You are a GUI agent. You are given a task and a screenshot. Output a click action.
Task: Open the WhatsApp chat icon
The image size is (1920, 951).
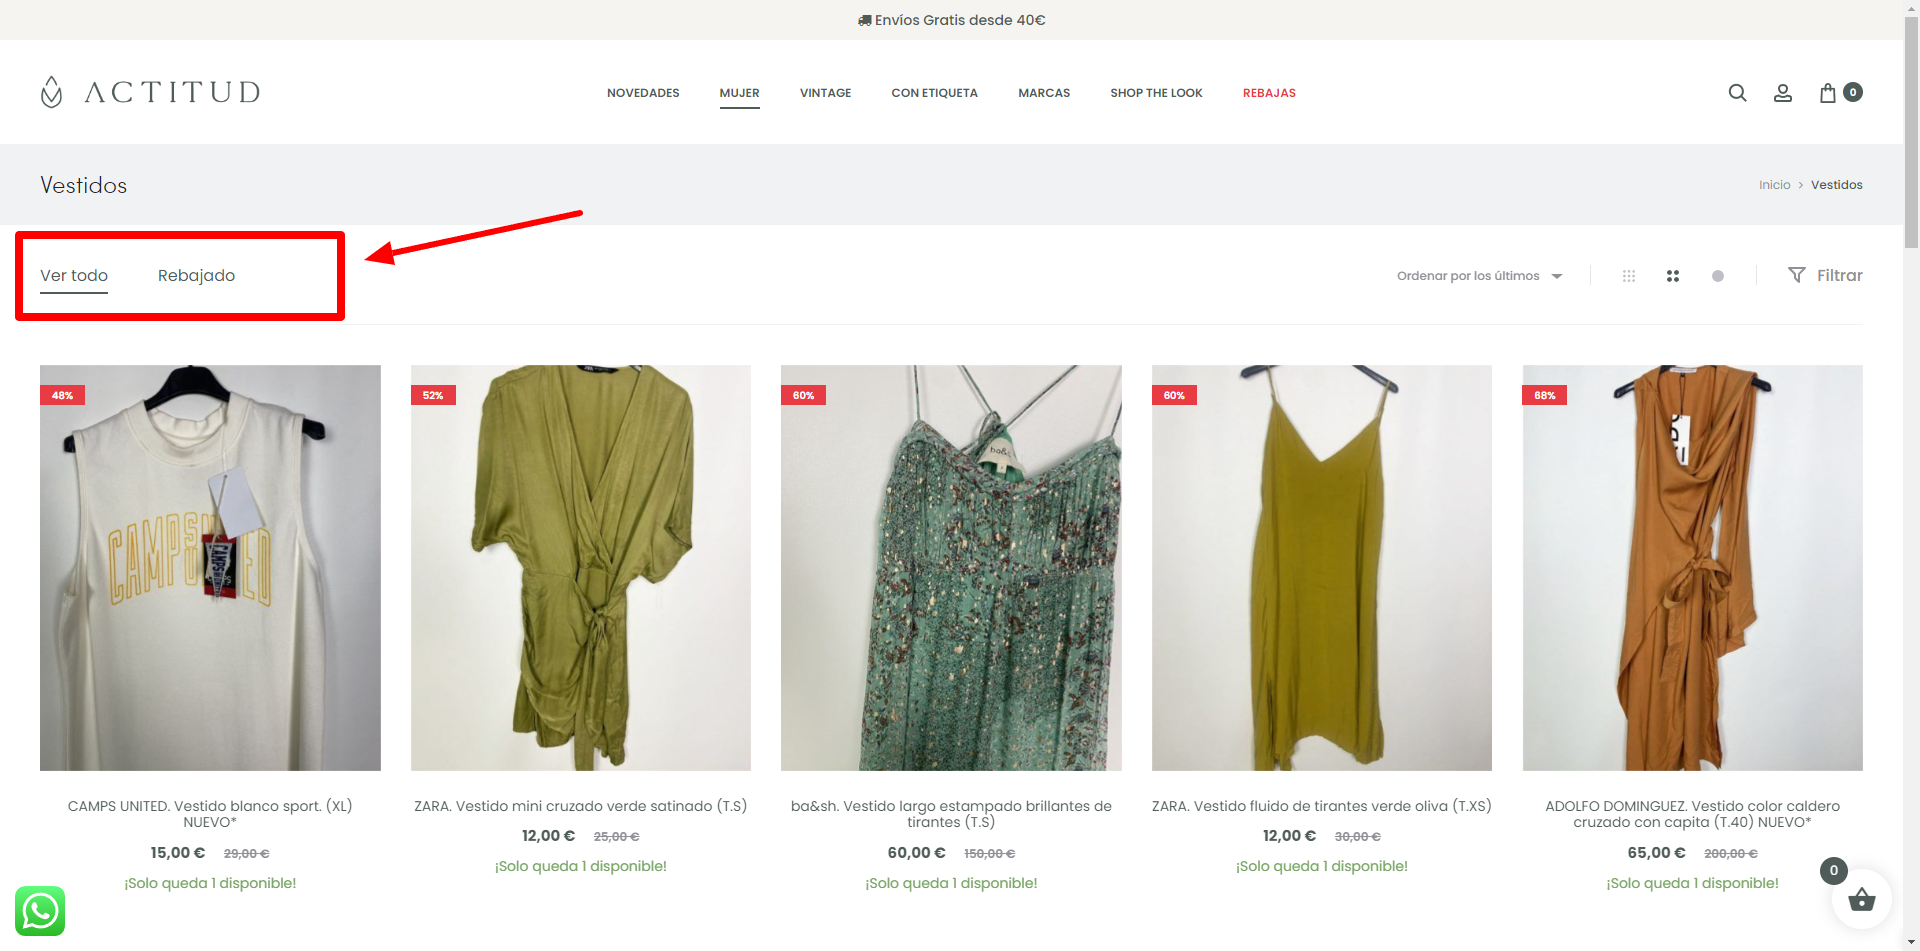click(40, 911)
